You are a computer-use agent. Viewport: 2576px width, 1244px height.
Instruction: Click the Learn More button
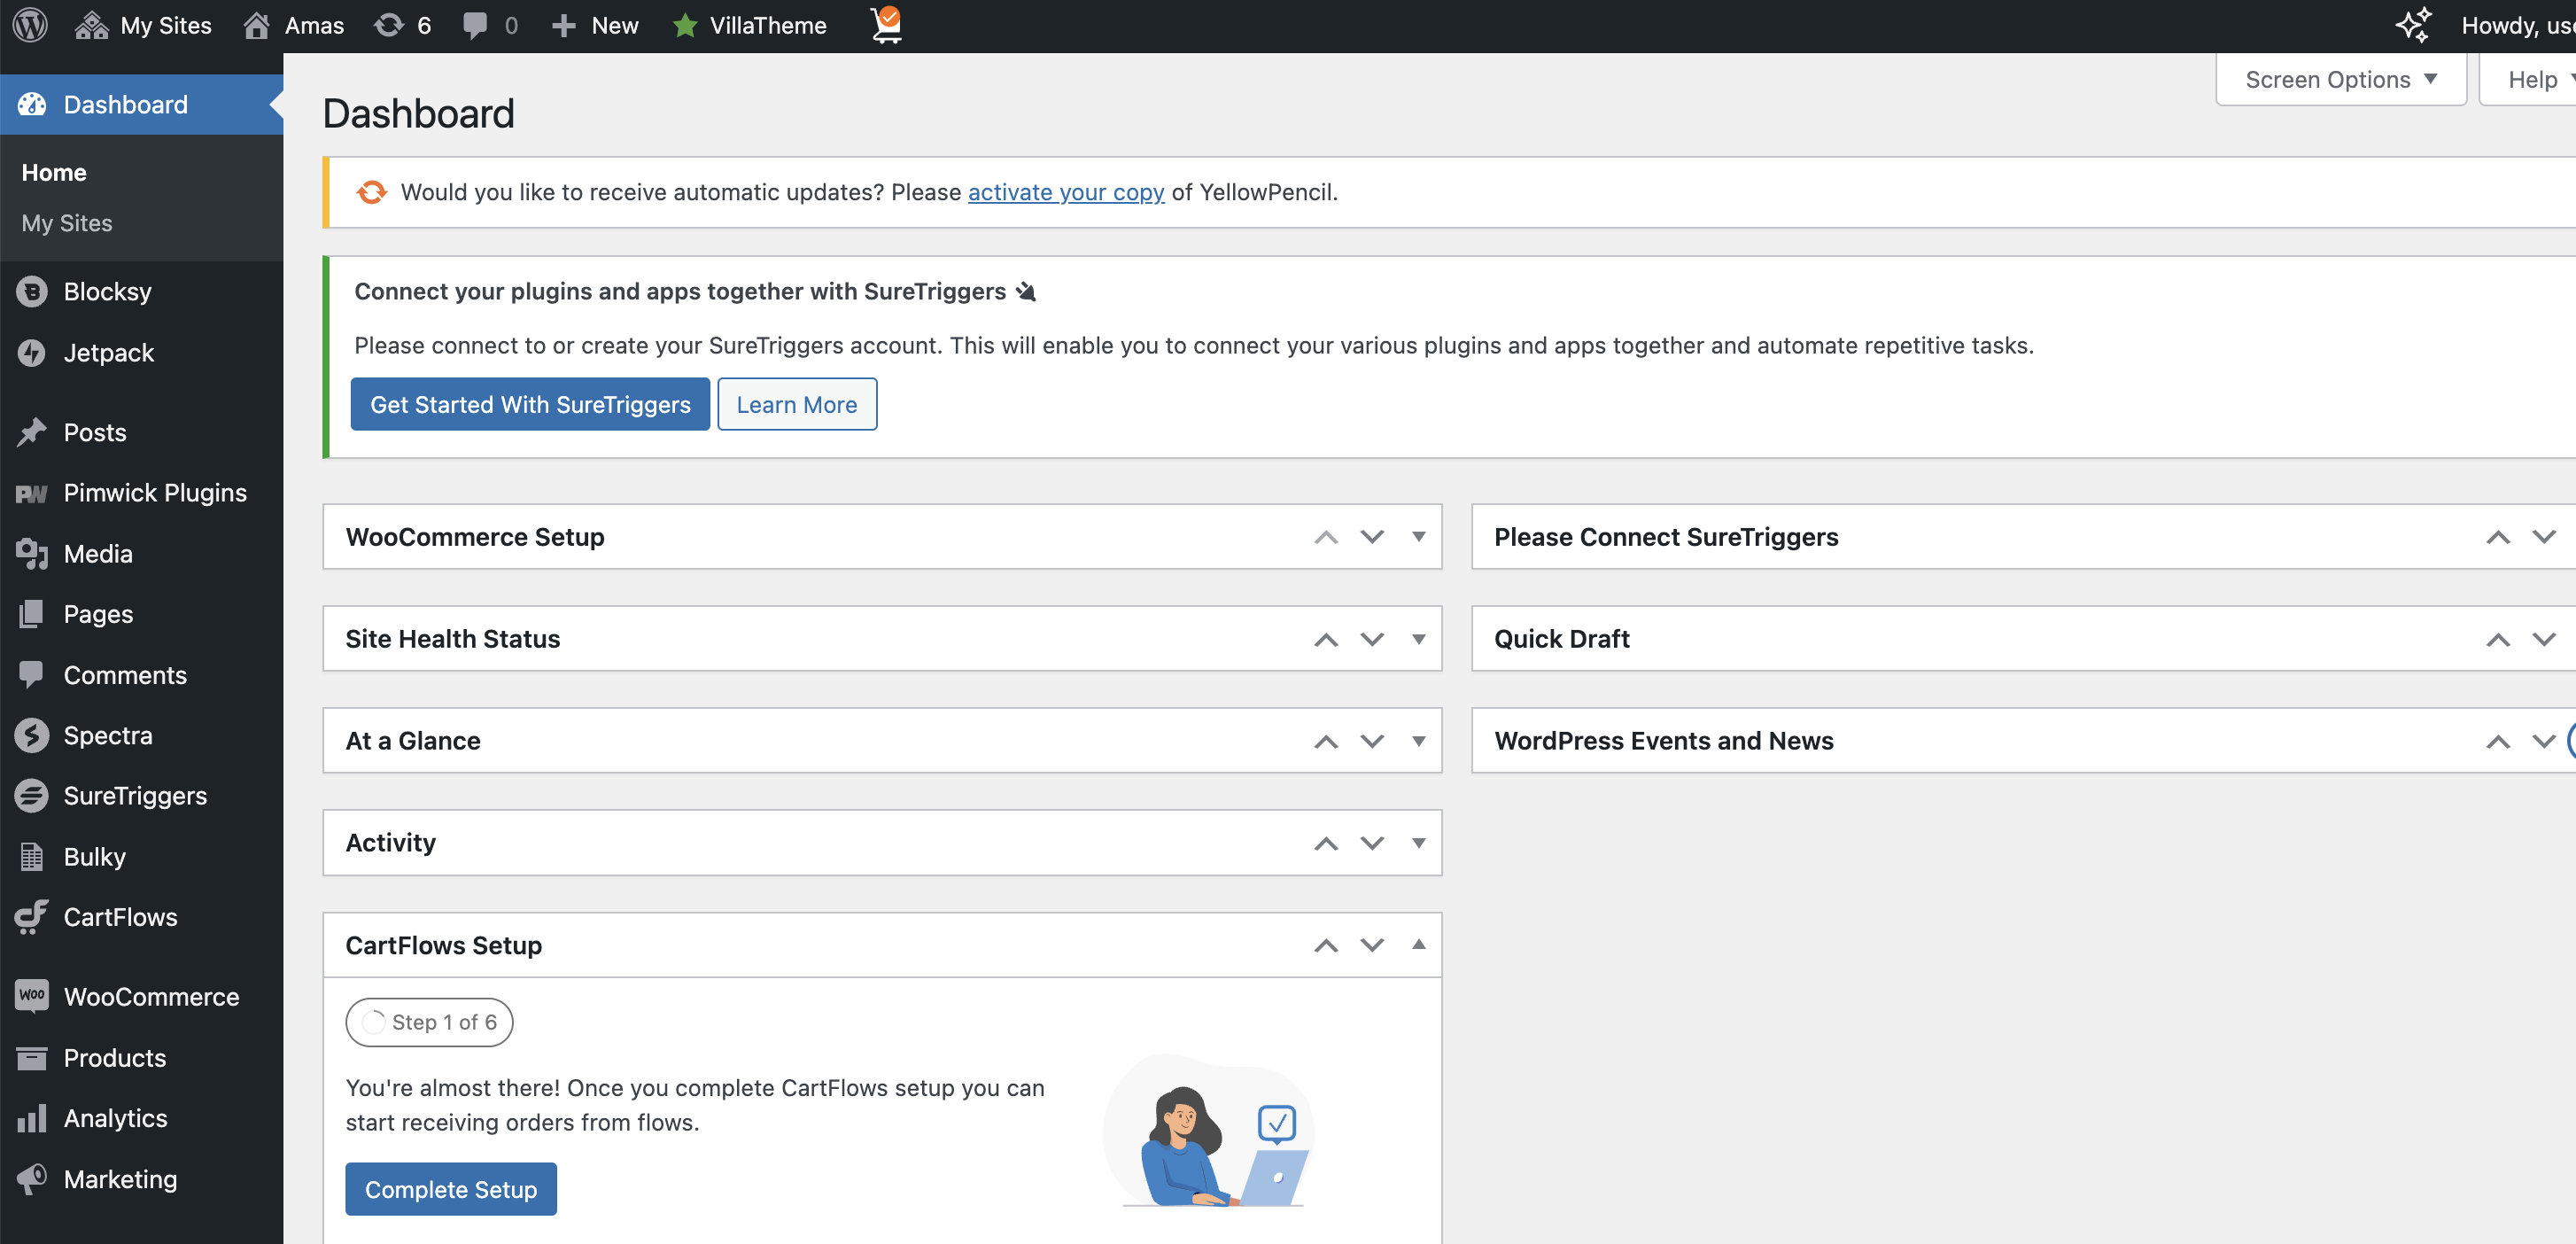click(797, 404)
